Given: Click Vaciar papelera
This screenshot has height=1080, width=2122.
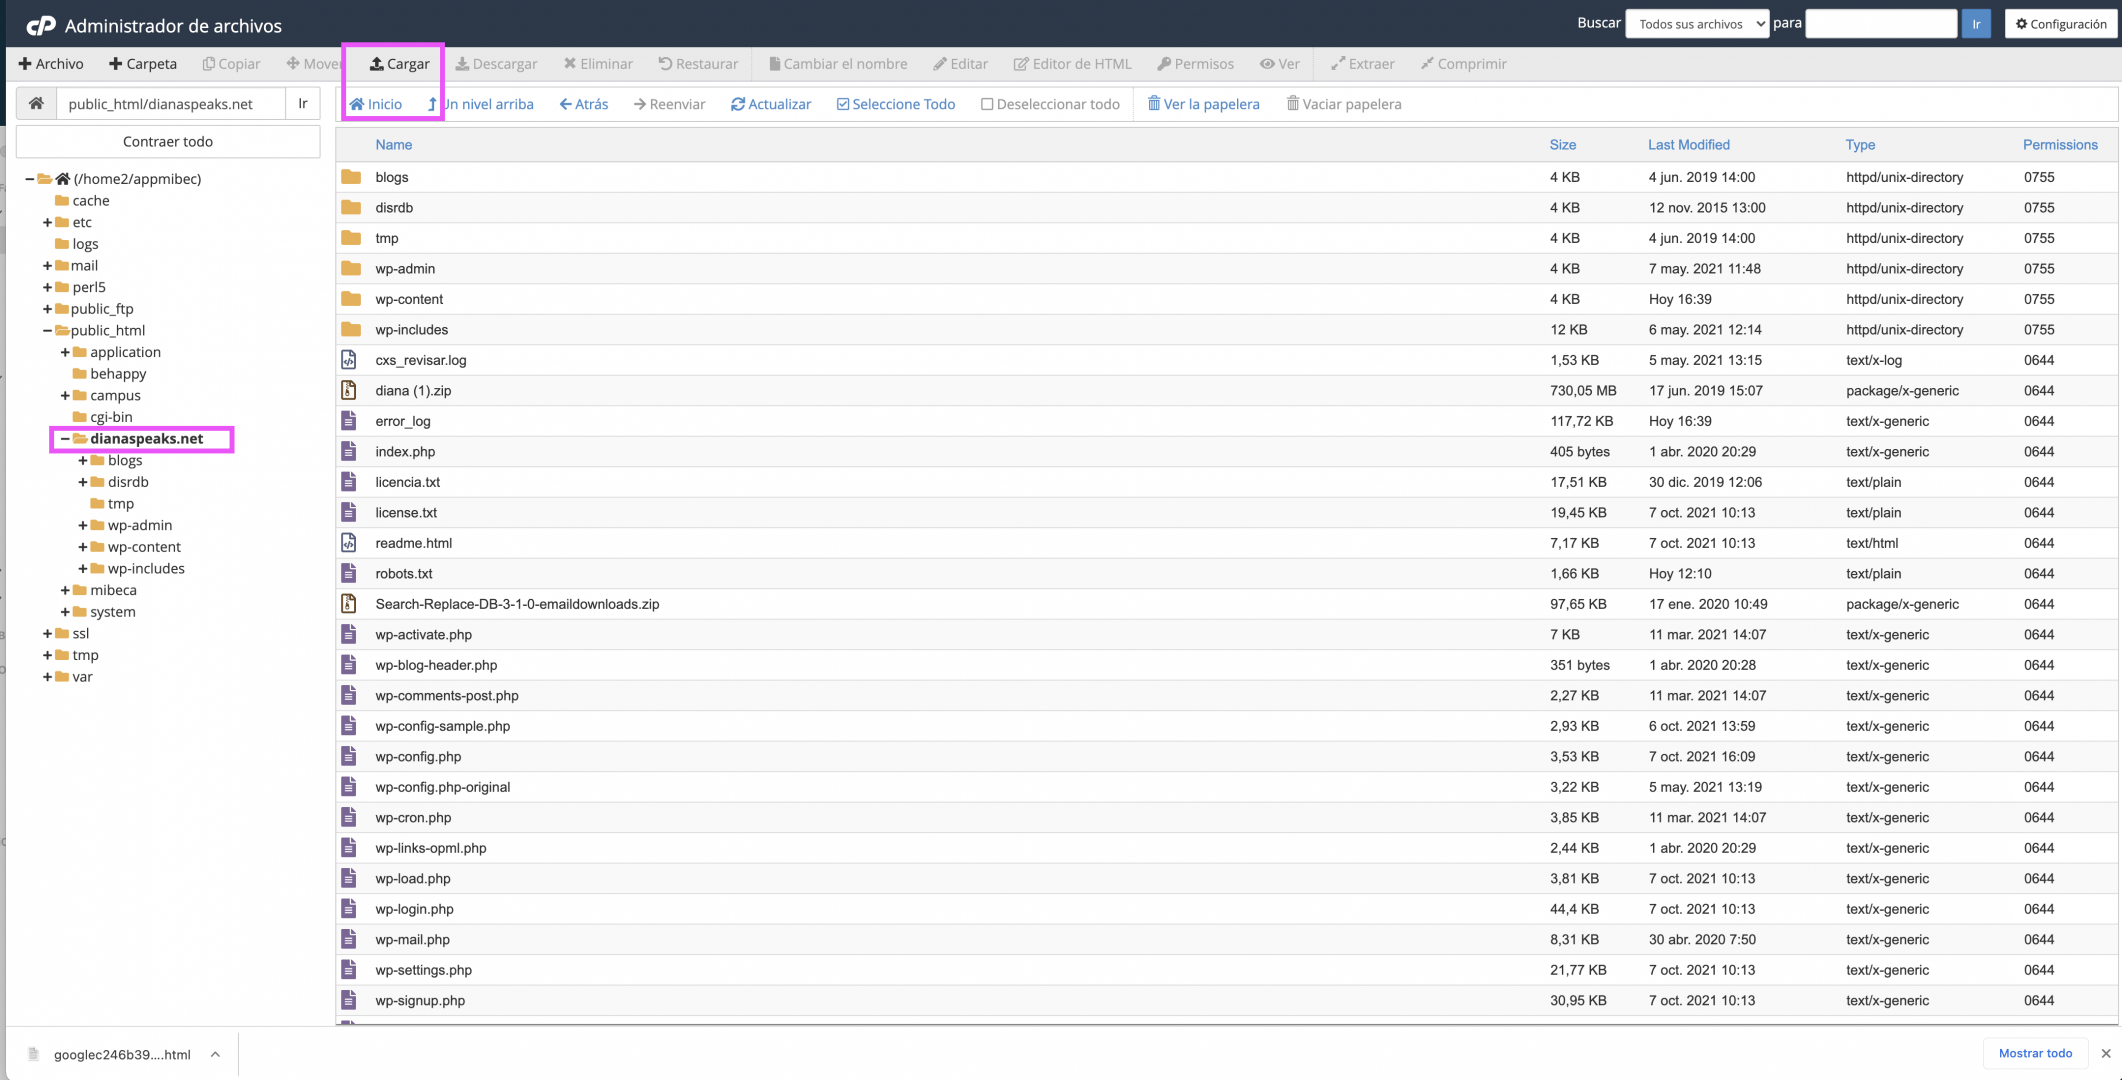Looking at the screenshot, I should [1343, 104].
